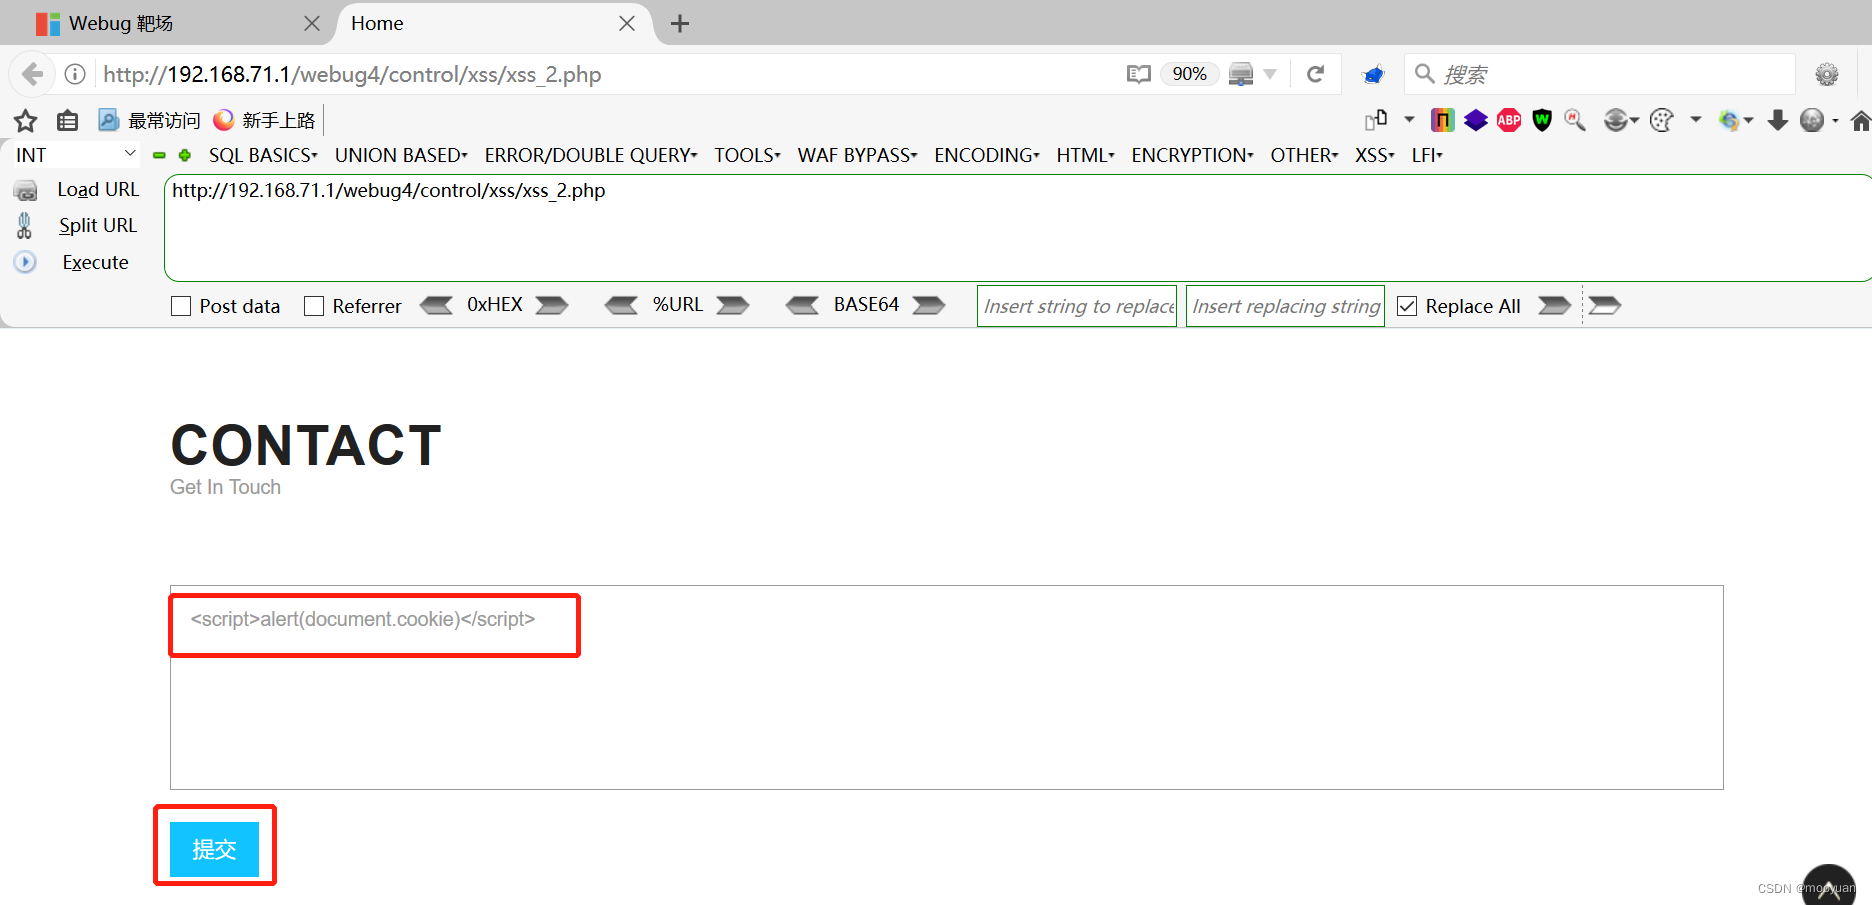1872x905 pixels.
Task: Expand the ERROR/DOUBLE QUERY menu
Action: click(591, 155)
